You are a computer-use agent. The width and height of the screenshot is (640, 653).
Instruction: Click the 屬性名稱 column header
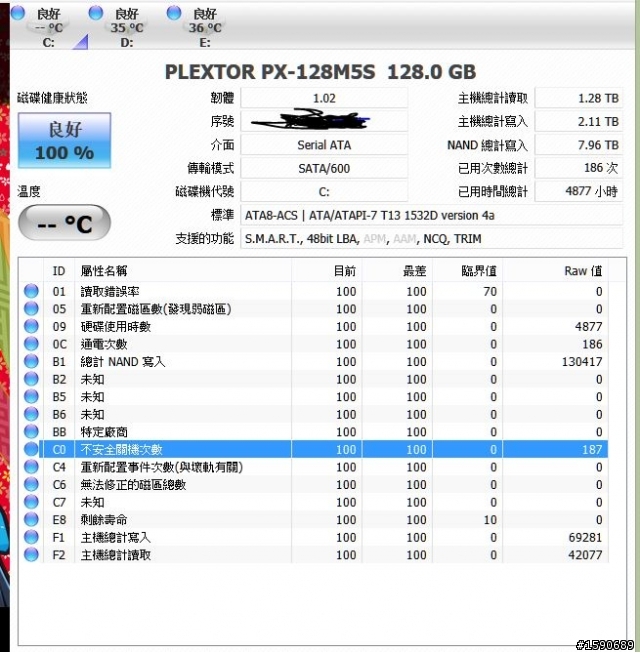(183, 271)
